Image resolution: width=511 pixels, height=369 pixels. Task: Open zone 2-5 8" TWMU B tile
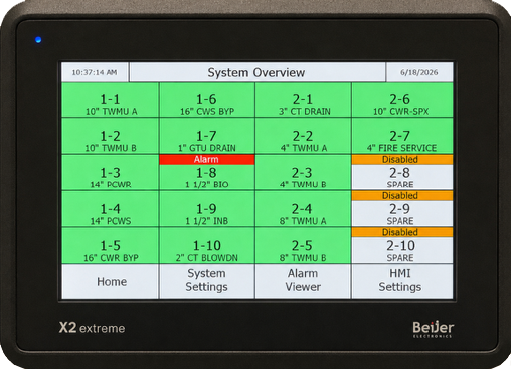[x=303, y=246]
